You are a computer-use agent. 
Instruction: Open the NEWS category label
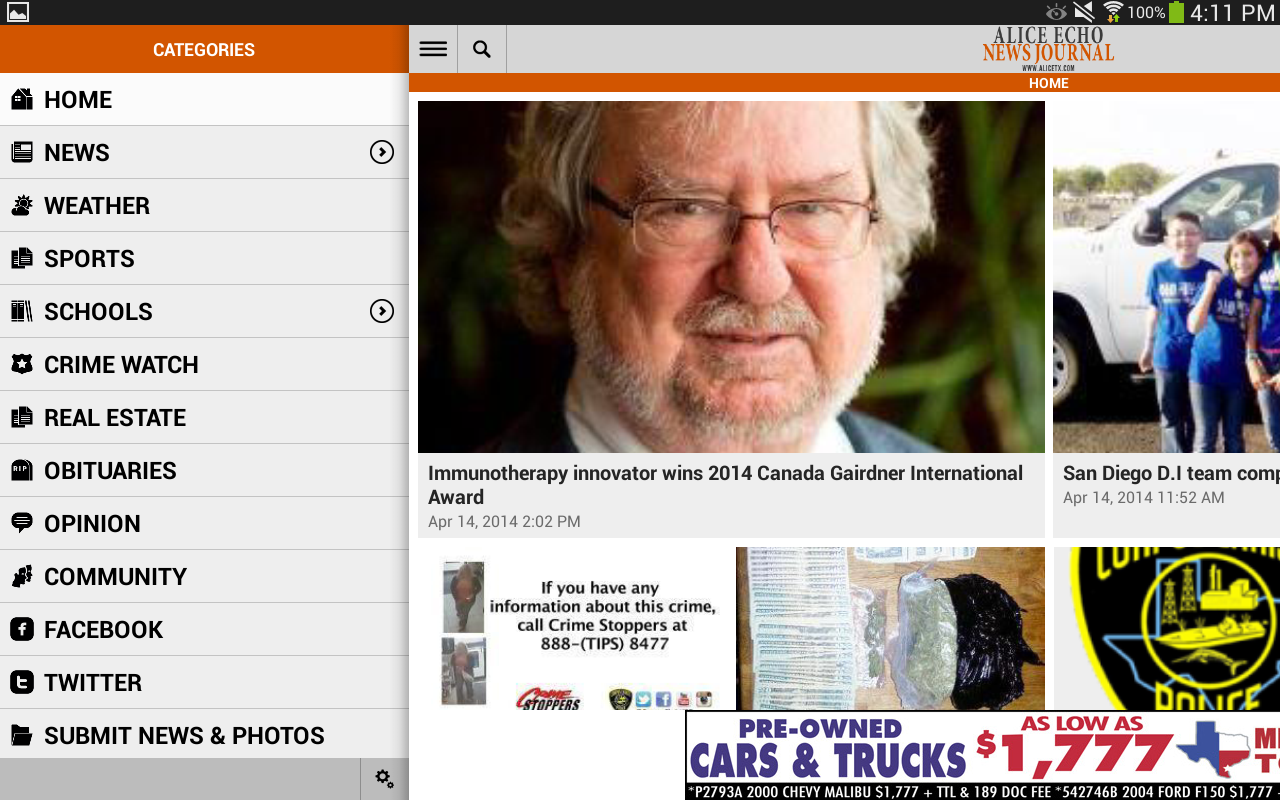point(77,152)
